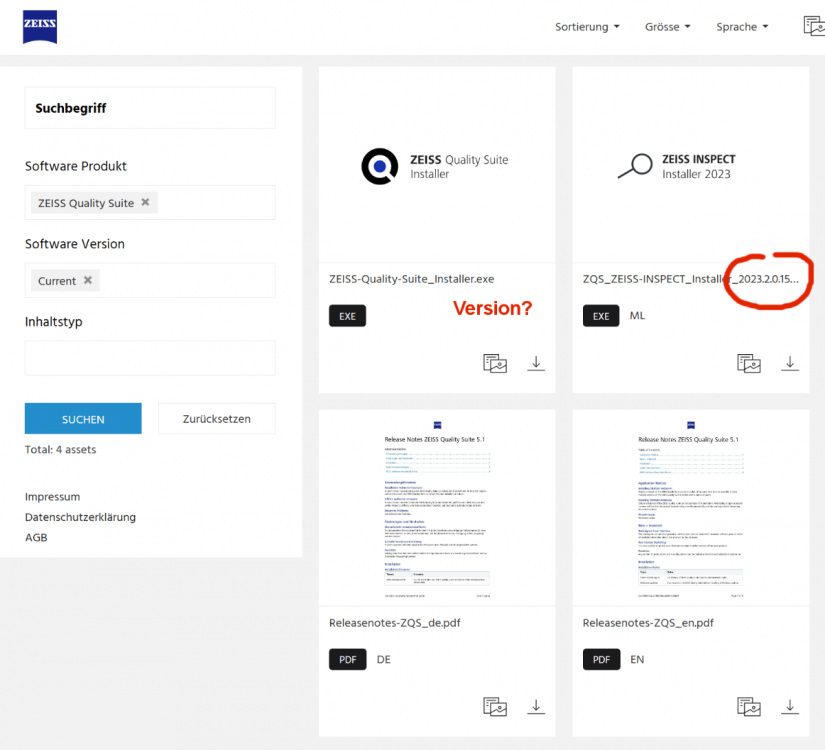The height and width of the screenshot is (750, 825).
Task: Download Releasenotes-ZQS_en.pdf file
Action: coord(790,707)
